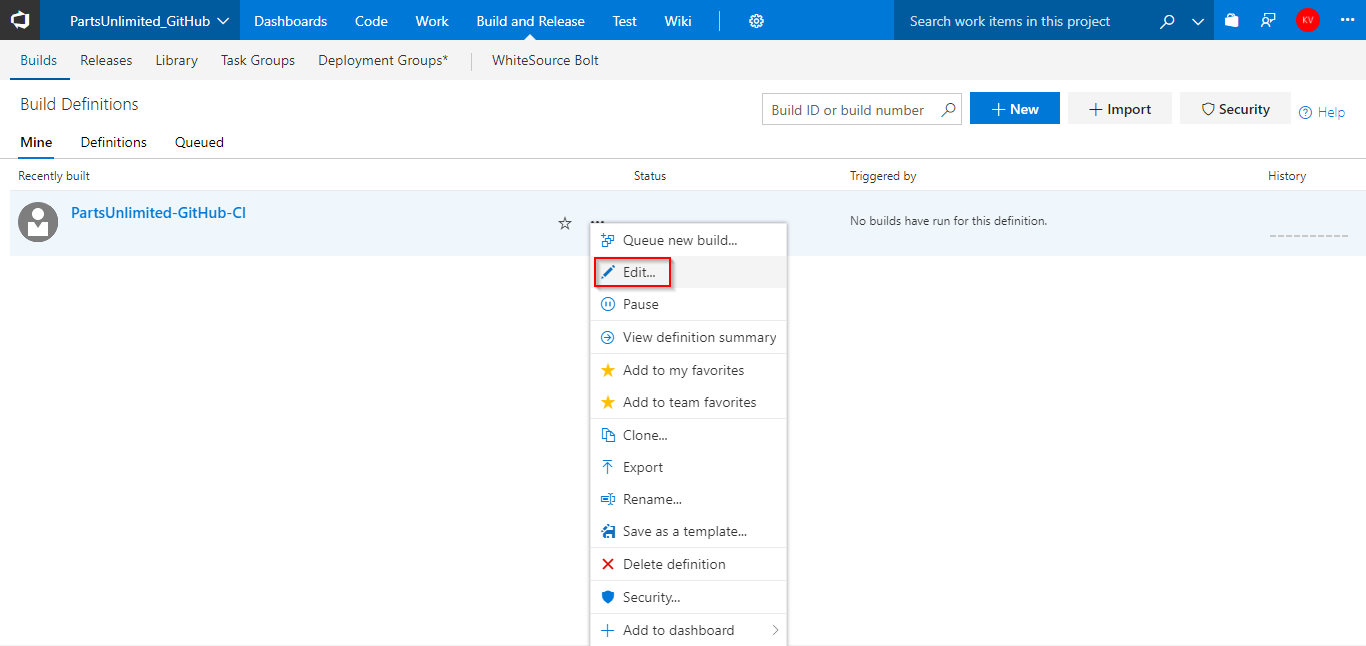Choose Add to team favorites
The height and width of the screenshot is (646, 1366).
tap(689, 402)
